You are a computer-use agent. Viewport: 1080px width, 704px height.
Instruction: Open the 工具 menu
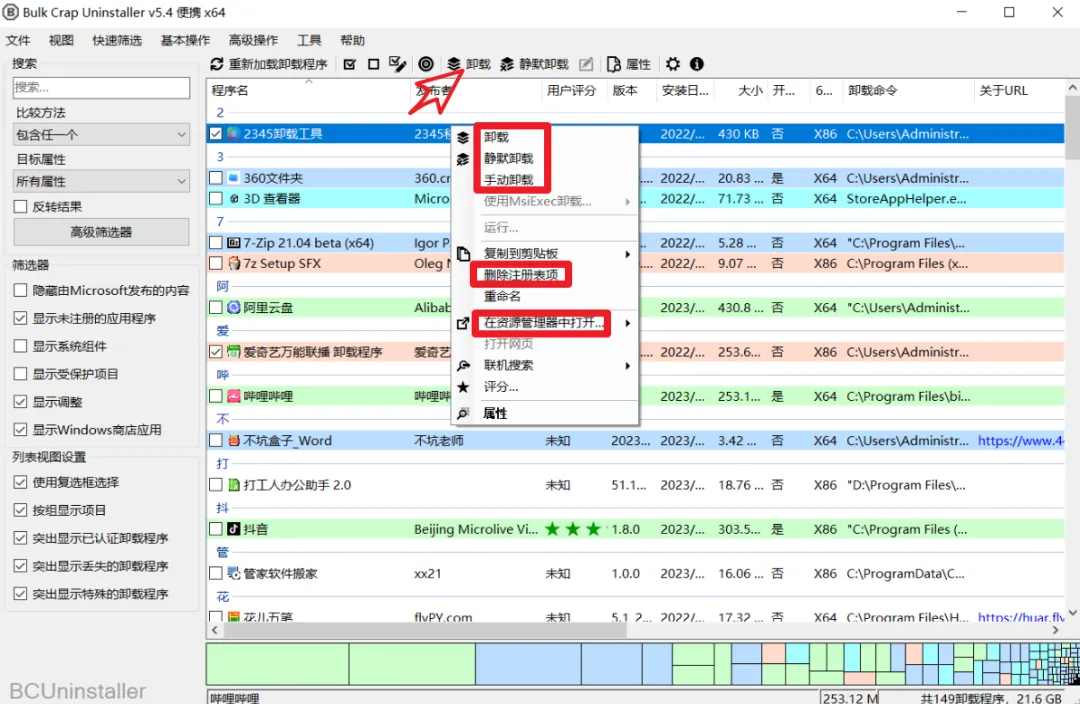[x=309, y=40]
